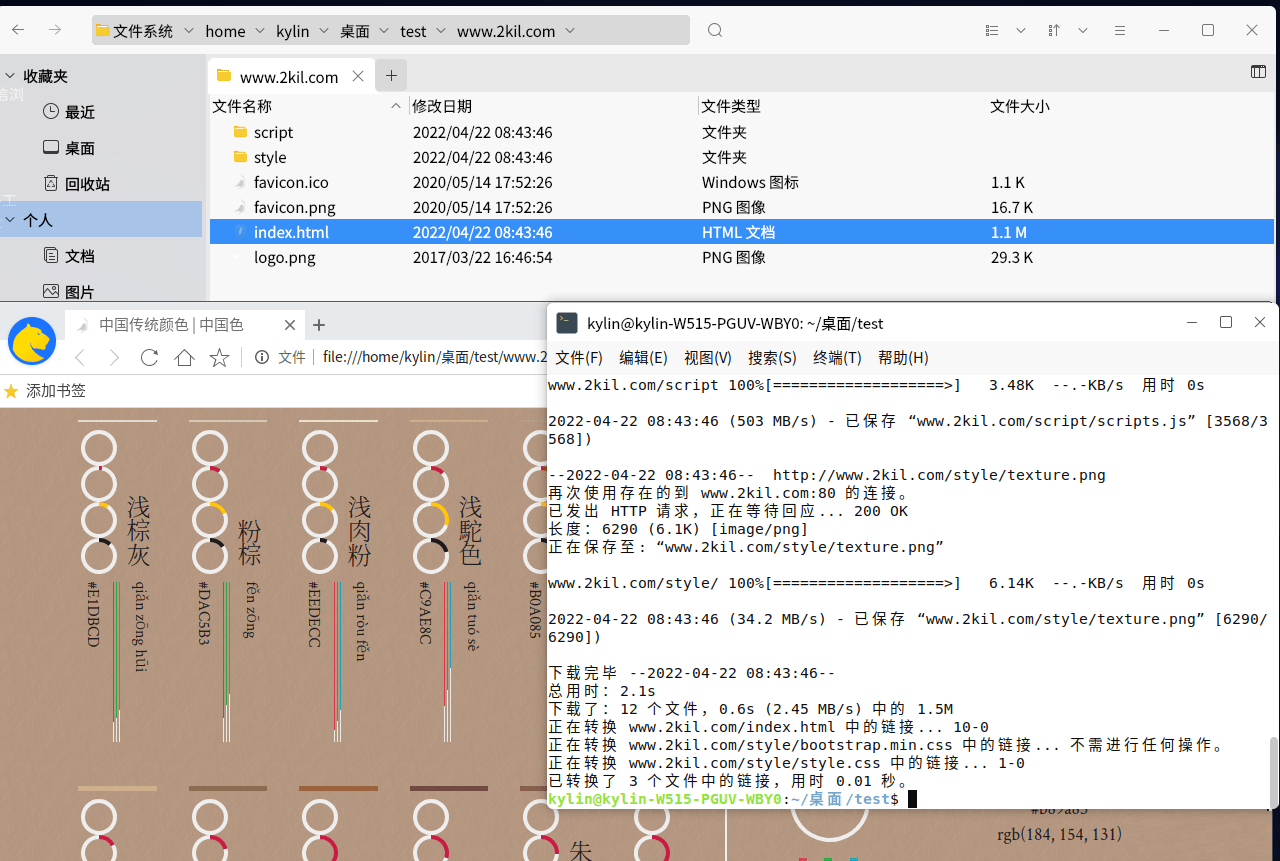Select the favicon.ico file
The image size is (1280, 861).
click(290, 182)
